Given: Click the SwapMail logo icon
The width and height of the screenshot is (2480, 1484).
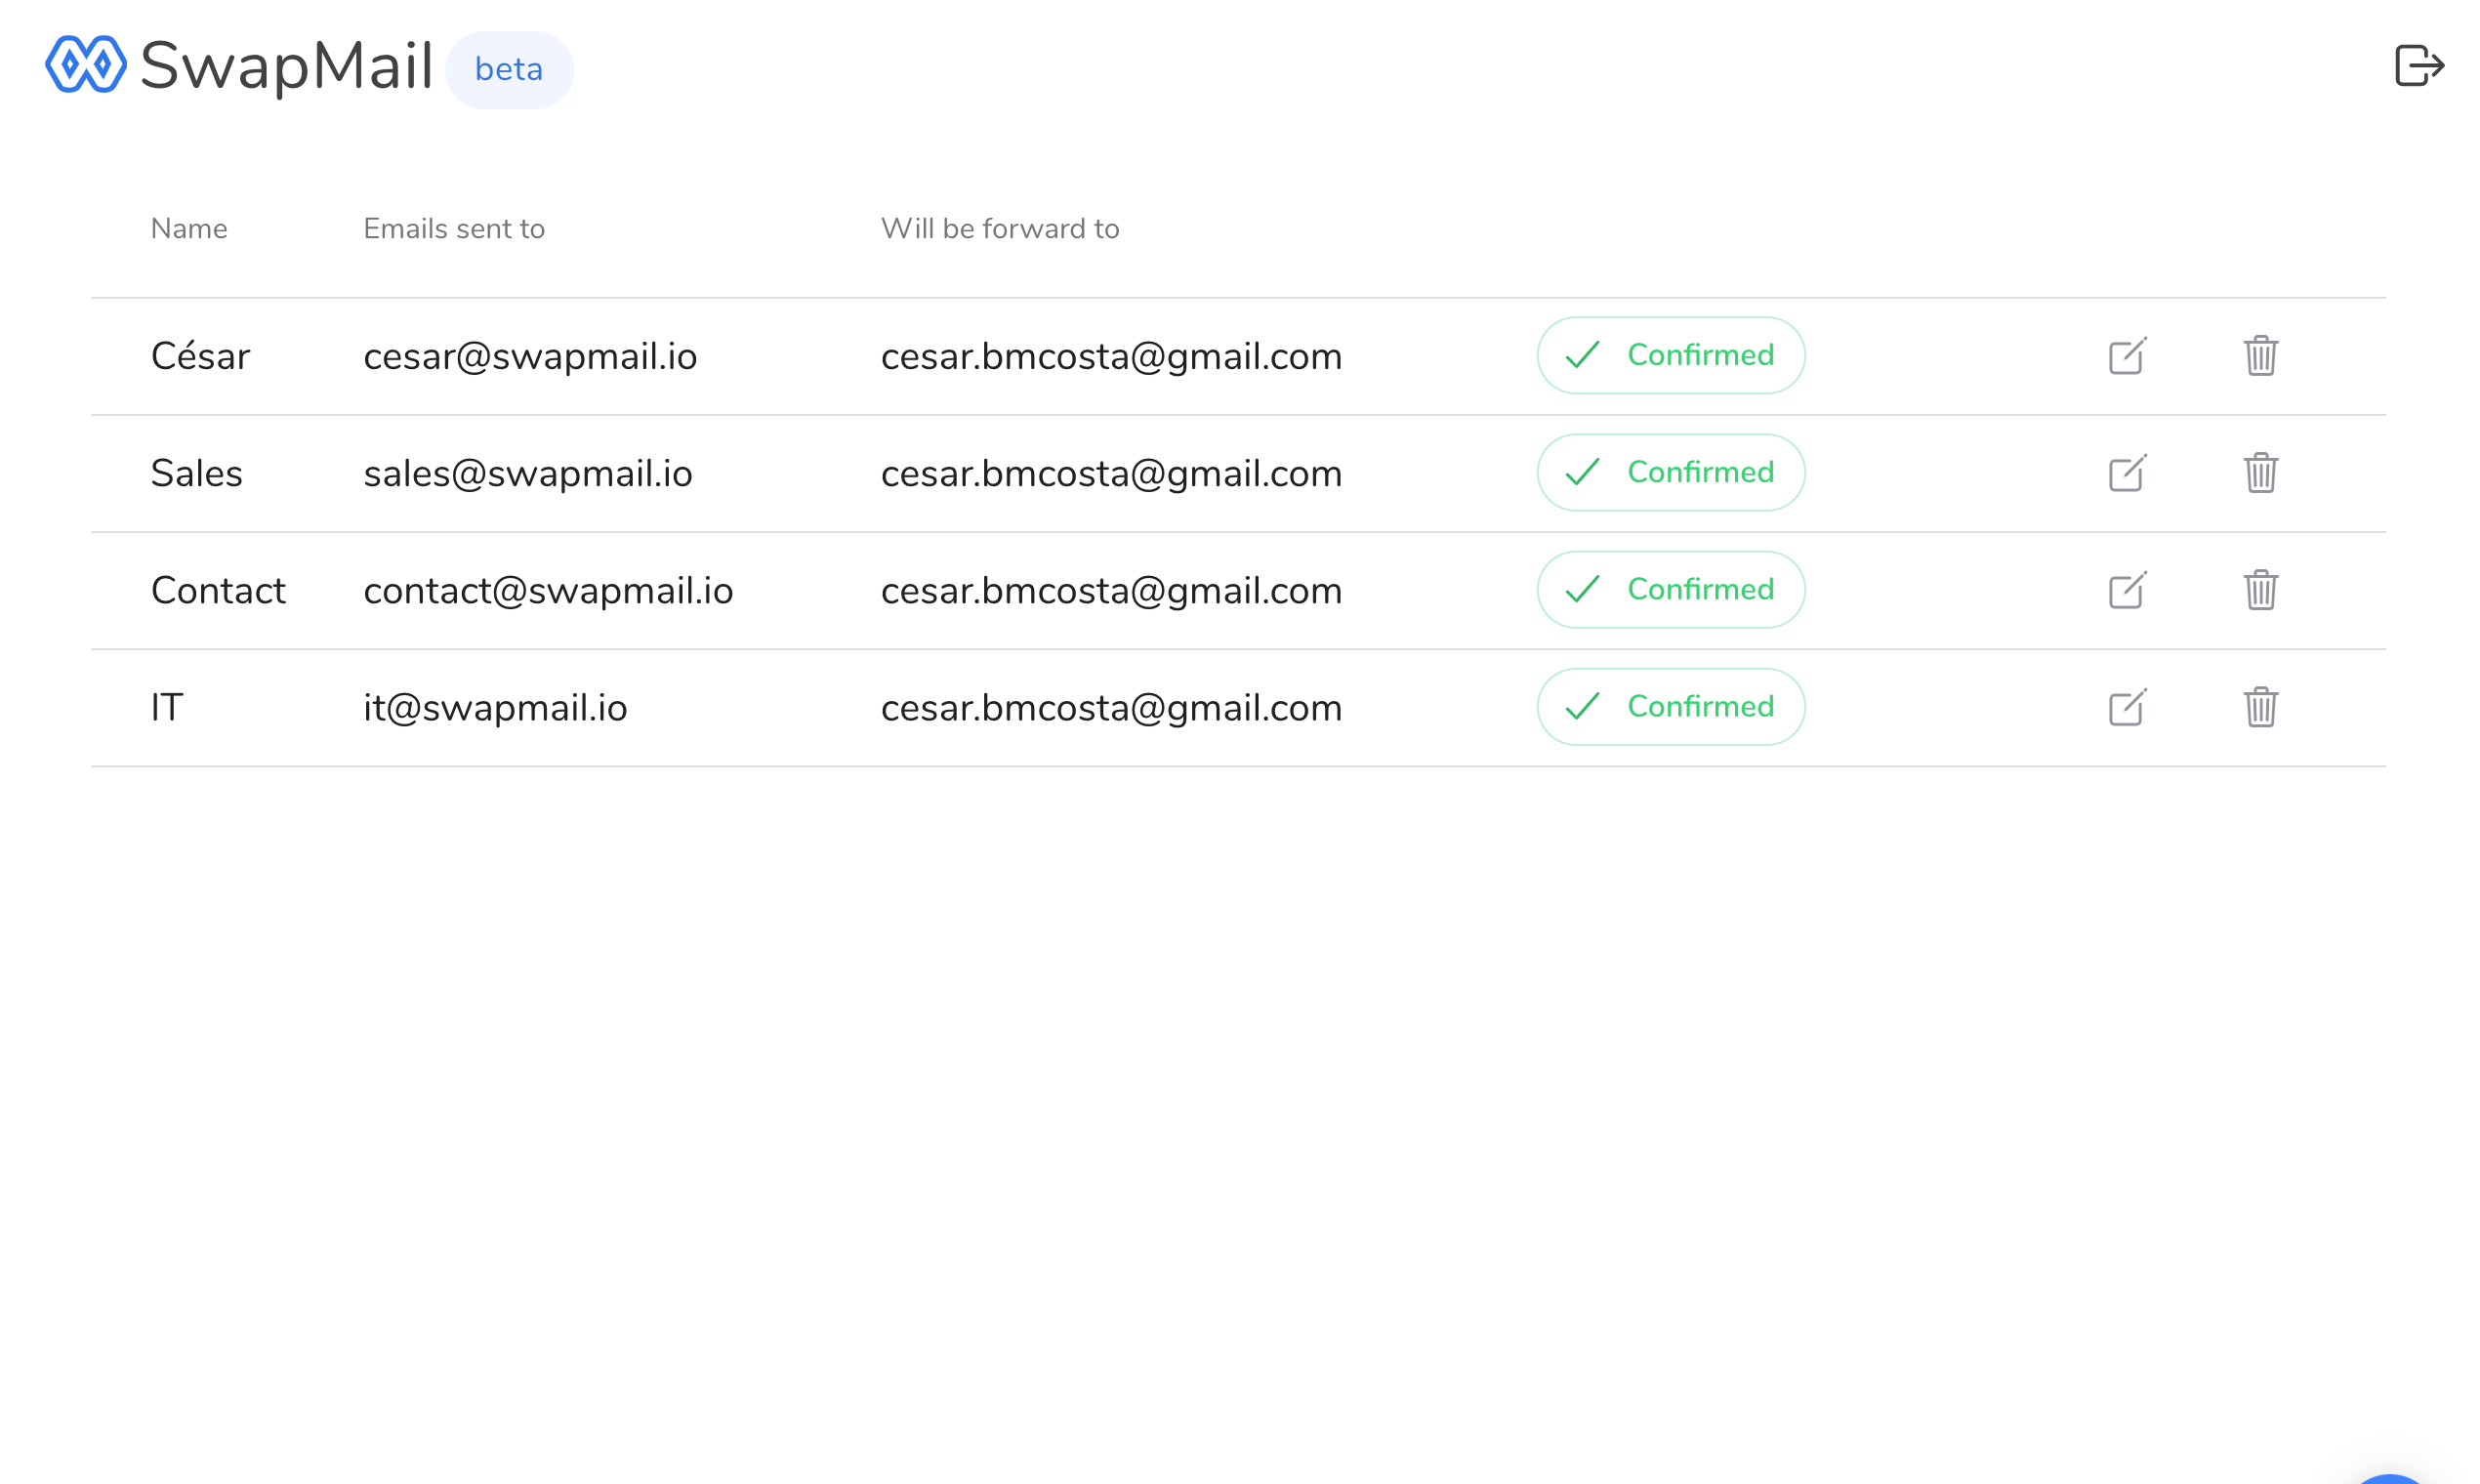Looking at the screenshot, I should click(86, 65).
